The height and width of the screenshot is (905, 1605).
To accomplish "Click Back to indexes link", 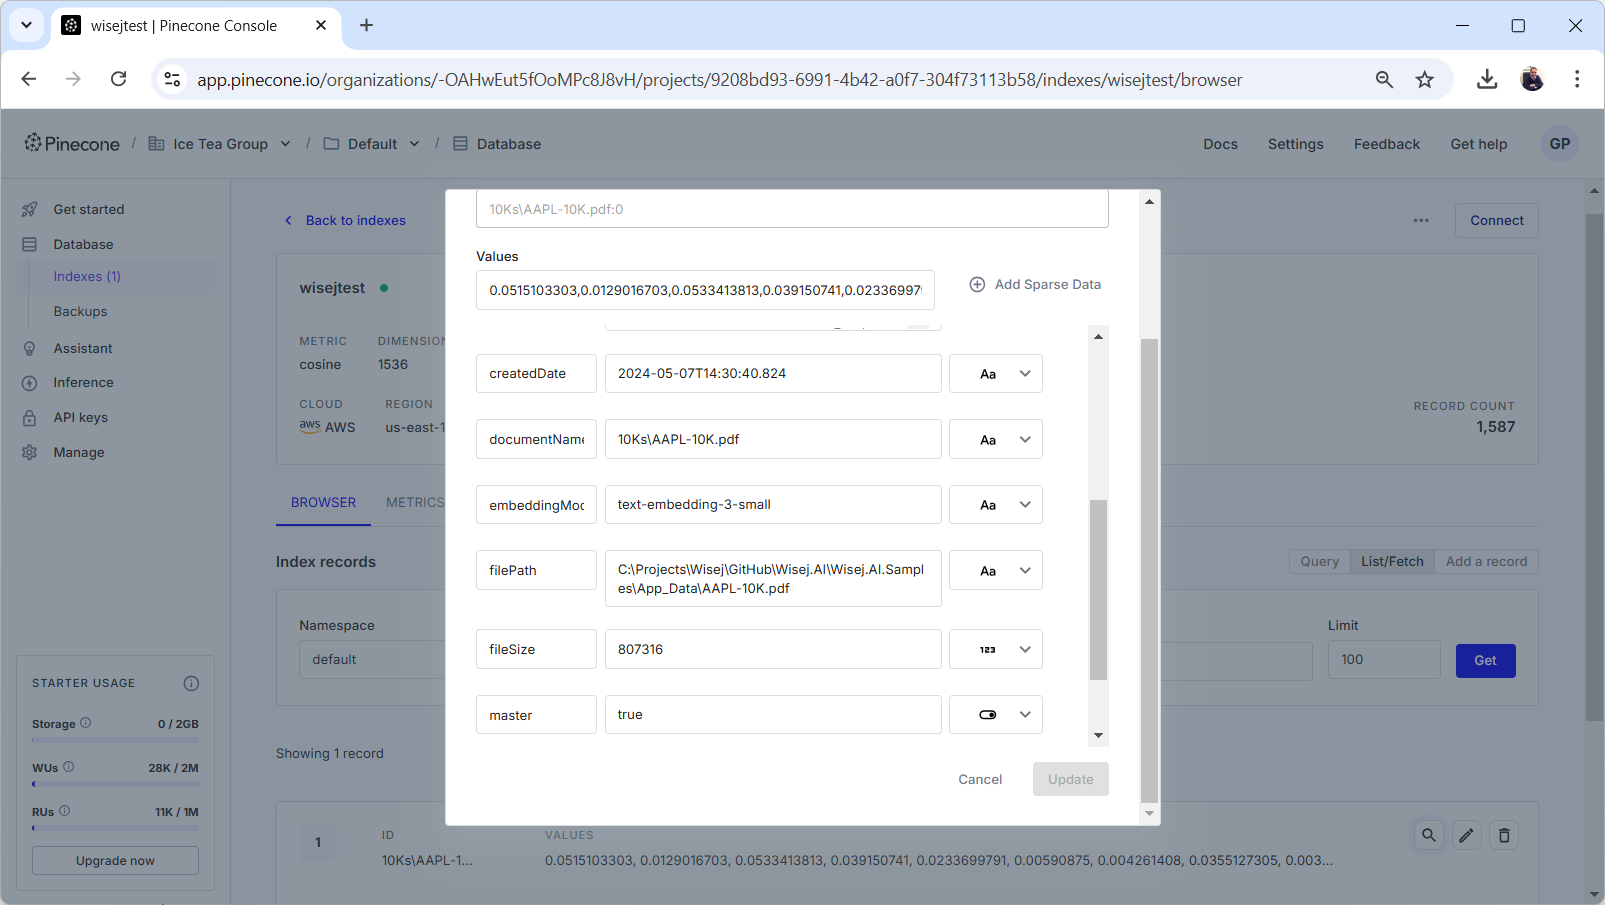I will [345, 221].
